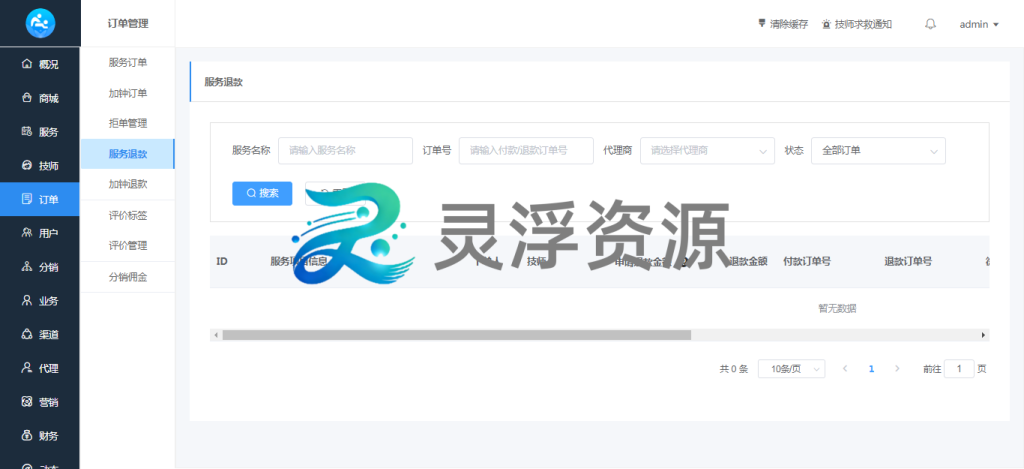
Task: Click the 前往 page jump input
Action: tap(959, 368)
